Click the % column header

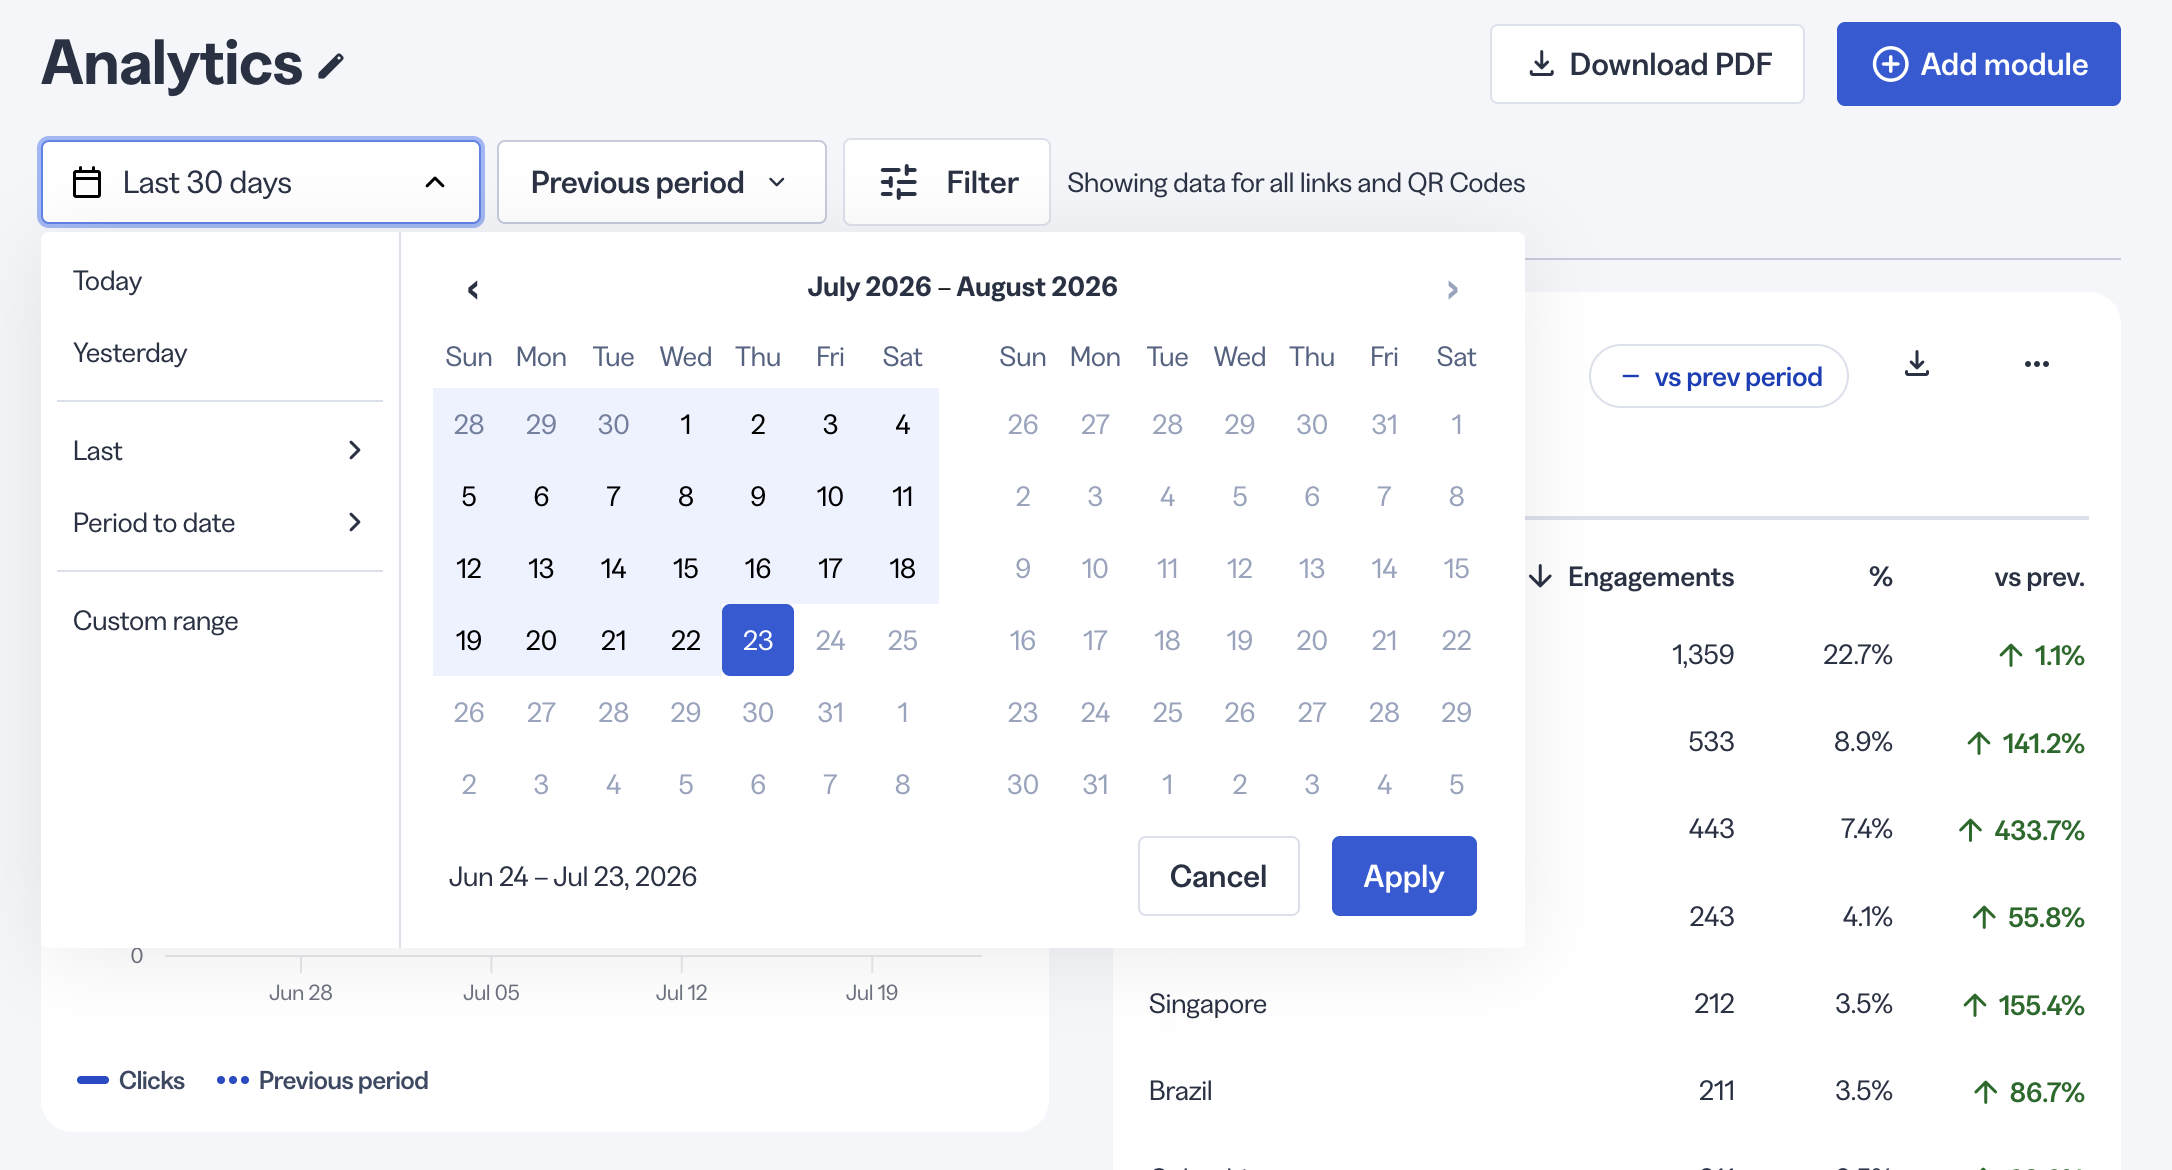click(1881, 577)
